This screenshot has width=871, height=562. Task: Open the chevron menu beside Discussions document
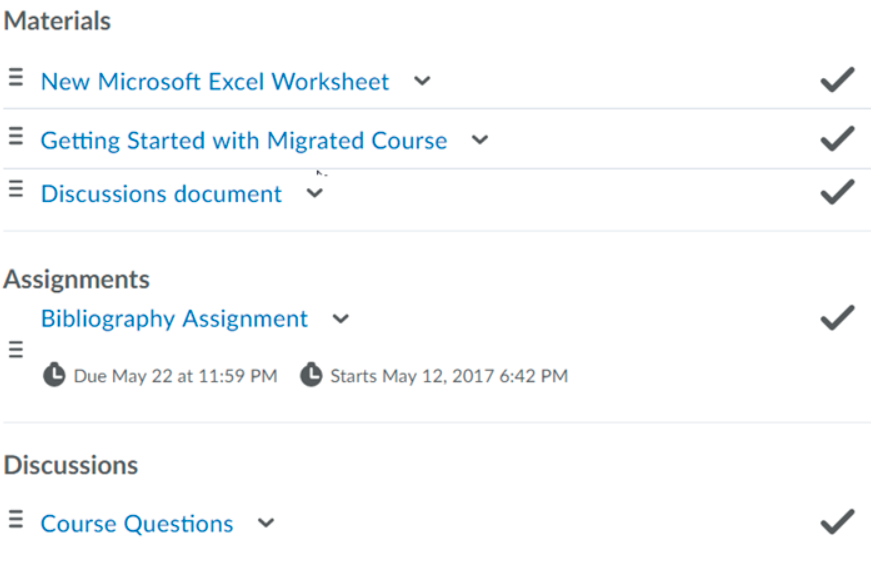coord(315,193)
